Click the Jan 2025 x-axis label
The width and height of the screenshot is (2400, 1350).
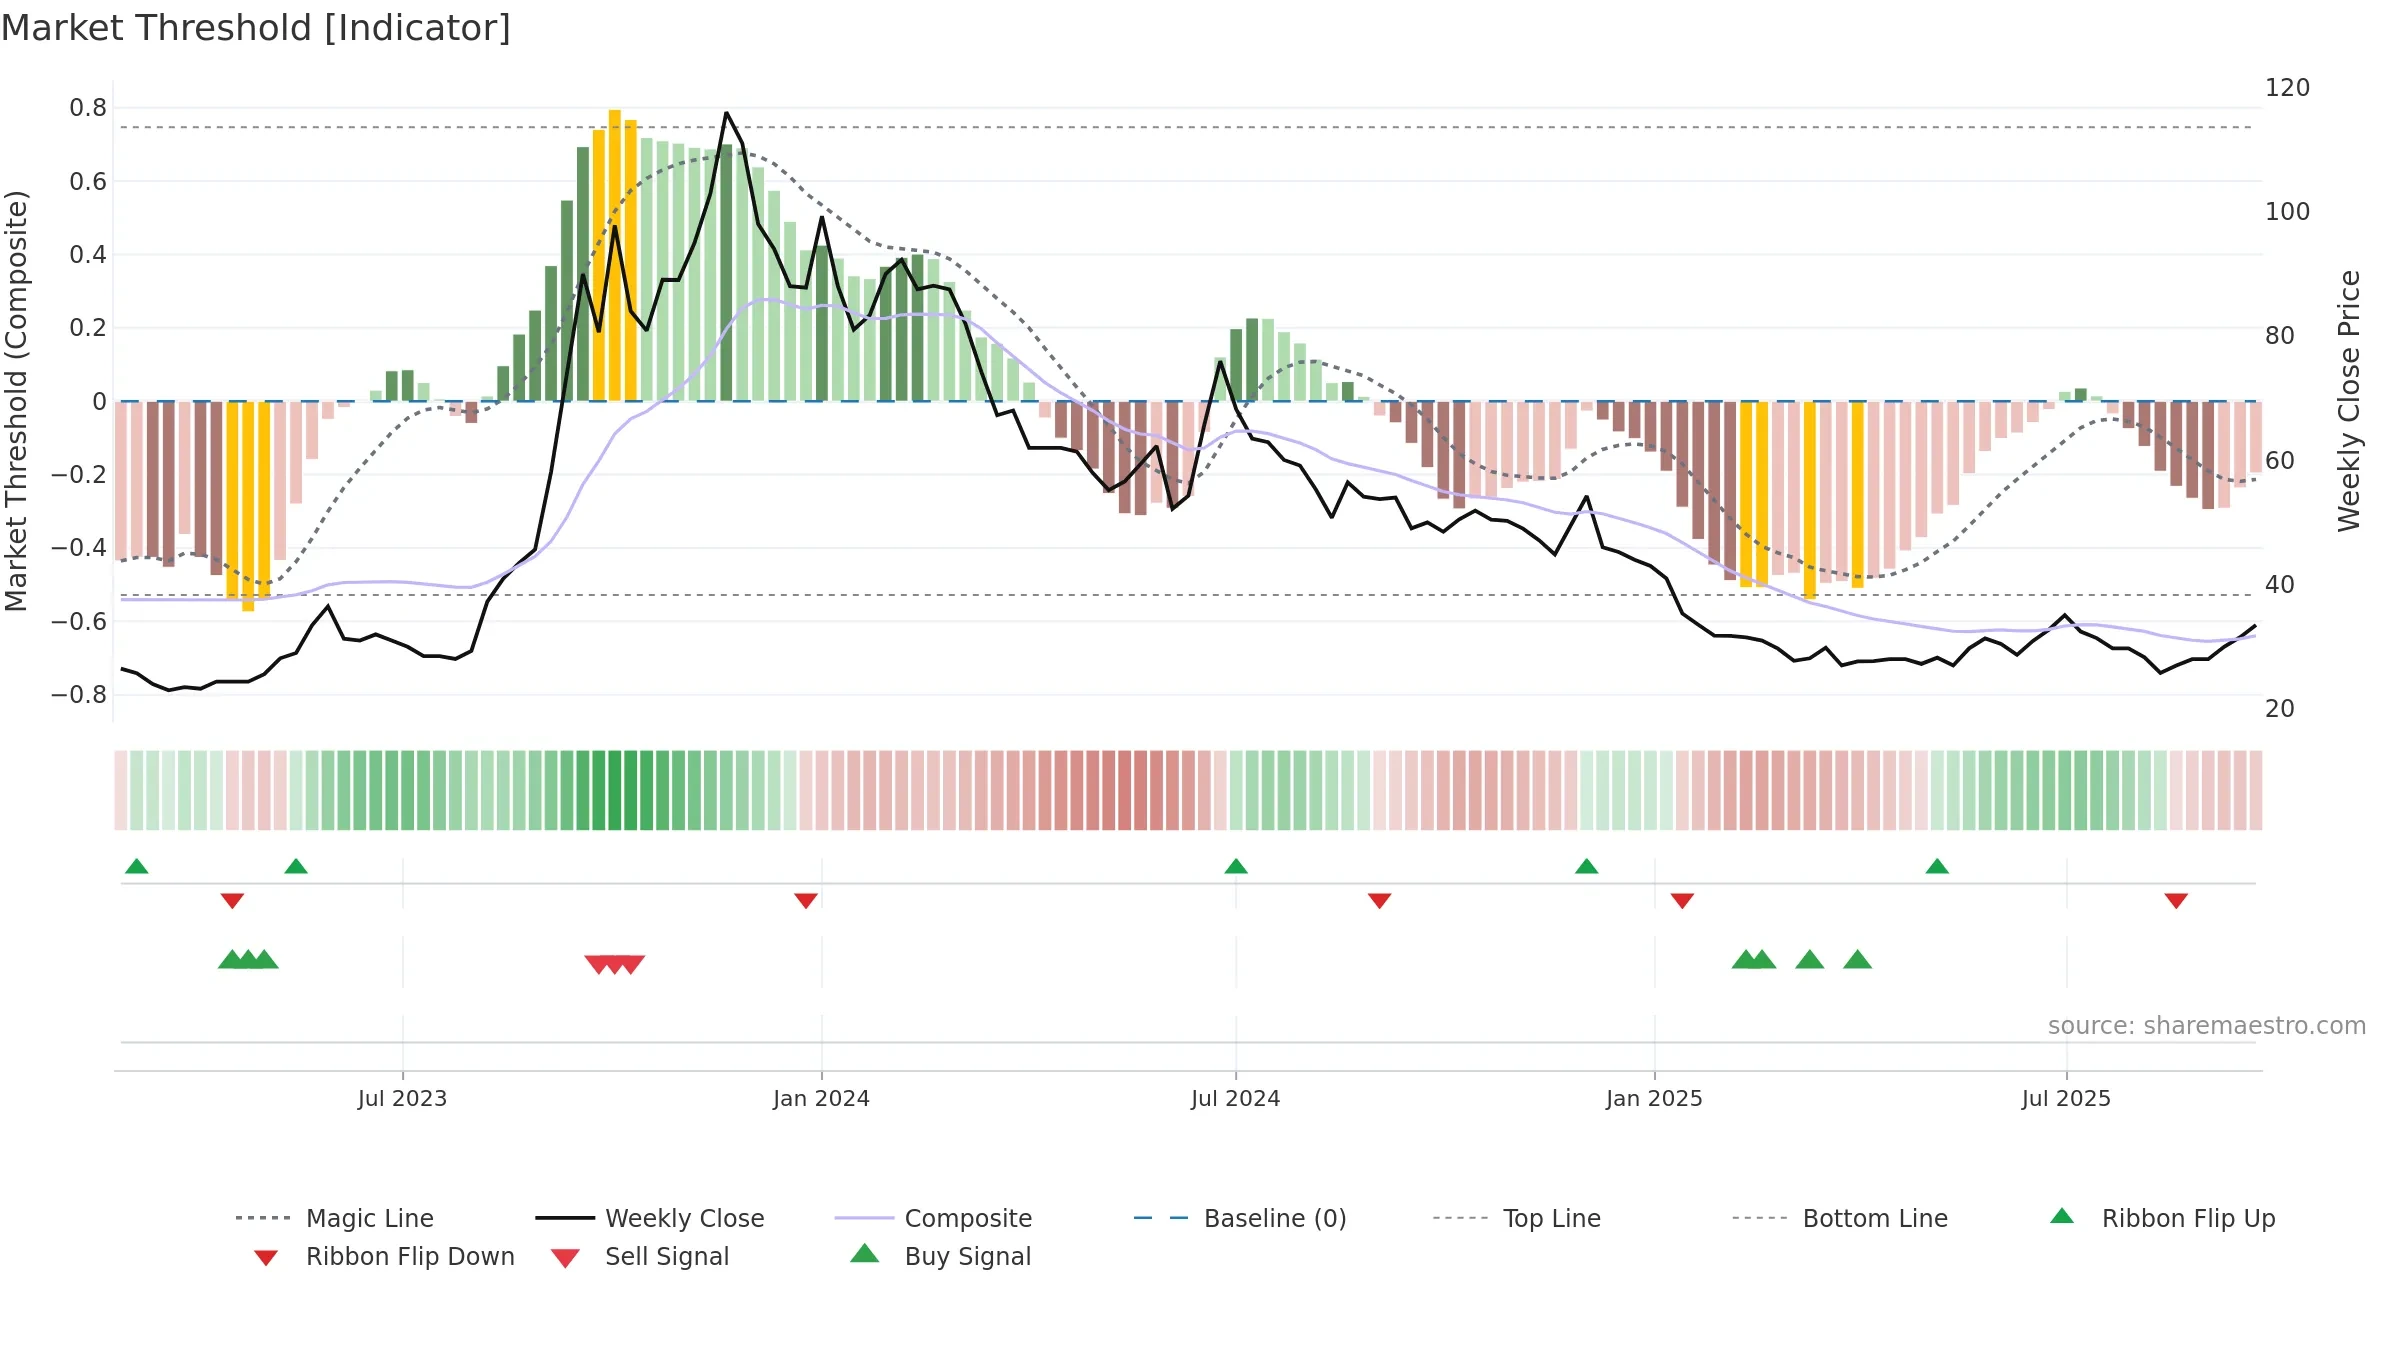coord(1654,1098)
